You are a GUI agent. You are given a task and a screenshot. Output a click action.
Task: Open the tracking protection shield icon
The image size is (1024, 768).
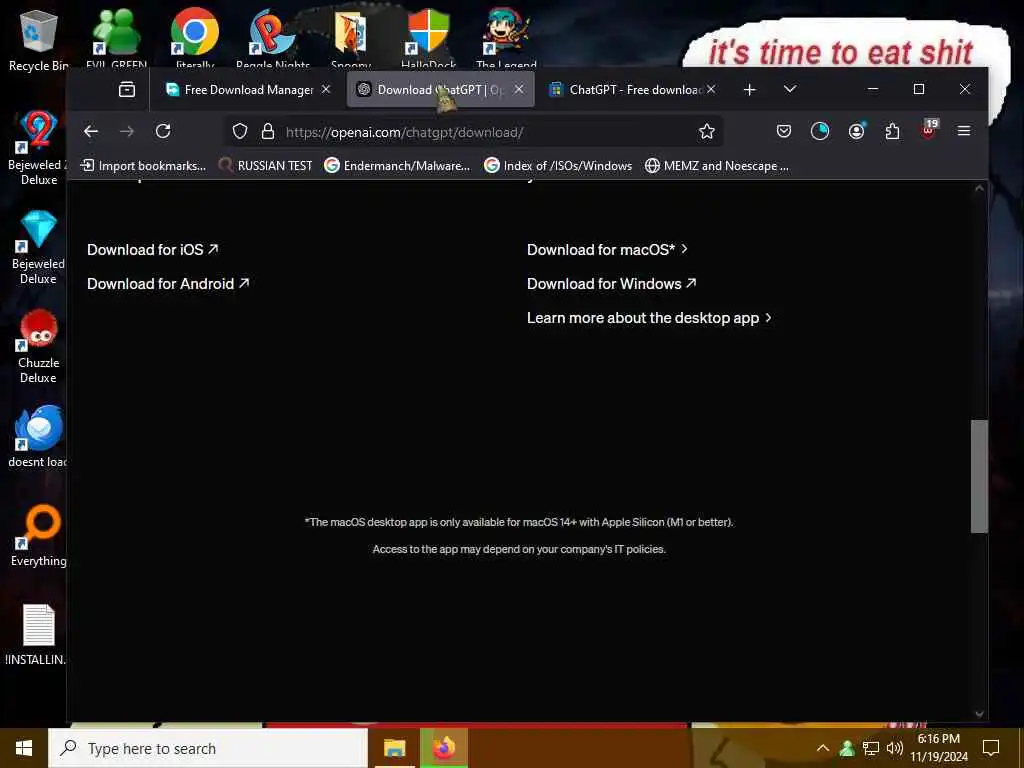coord(240,132)
